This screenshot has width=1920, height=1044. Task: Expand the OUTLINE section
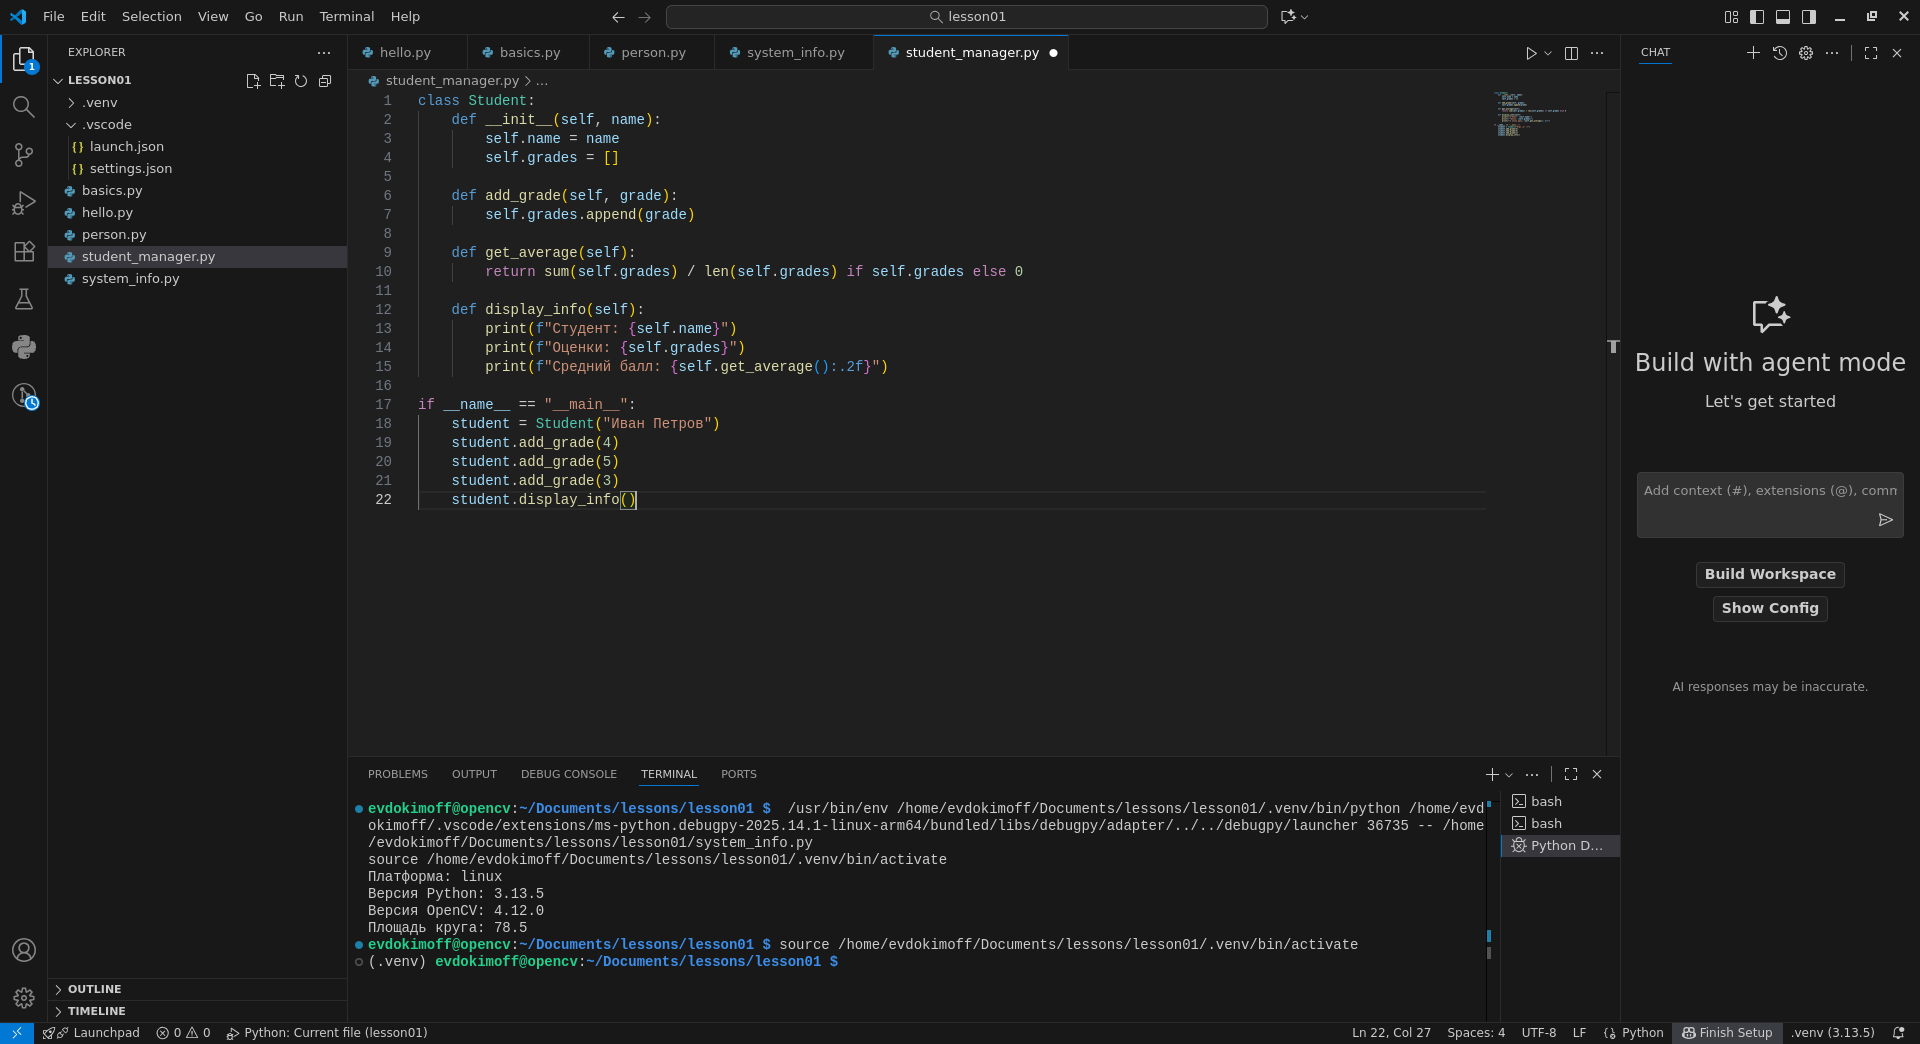[x=94, y=989]
